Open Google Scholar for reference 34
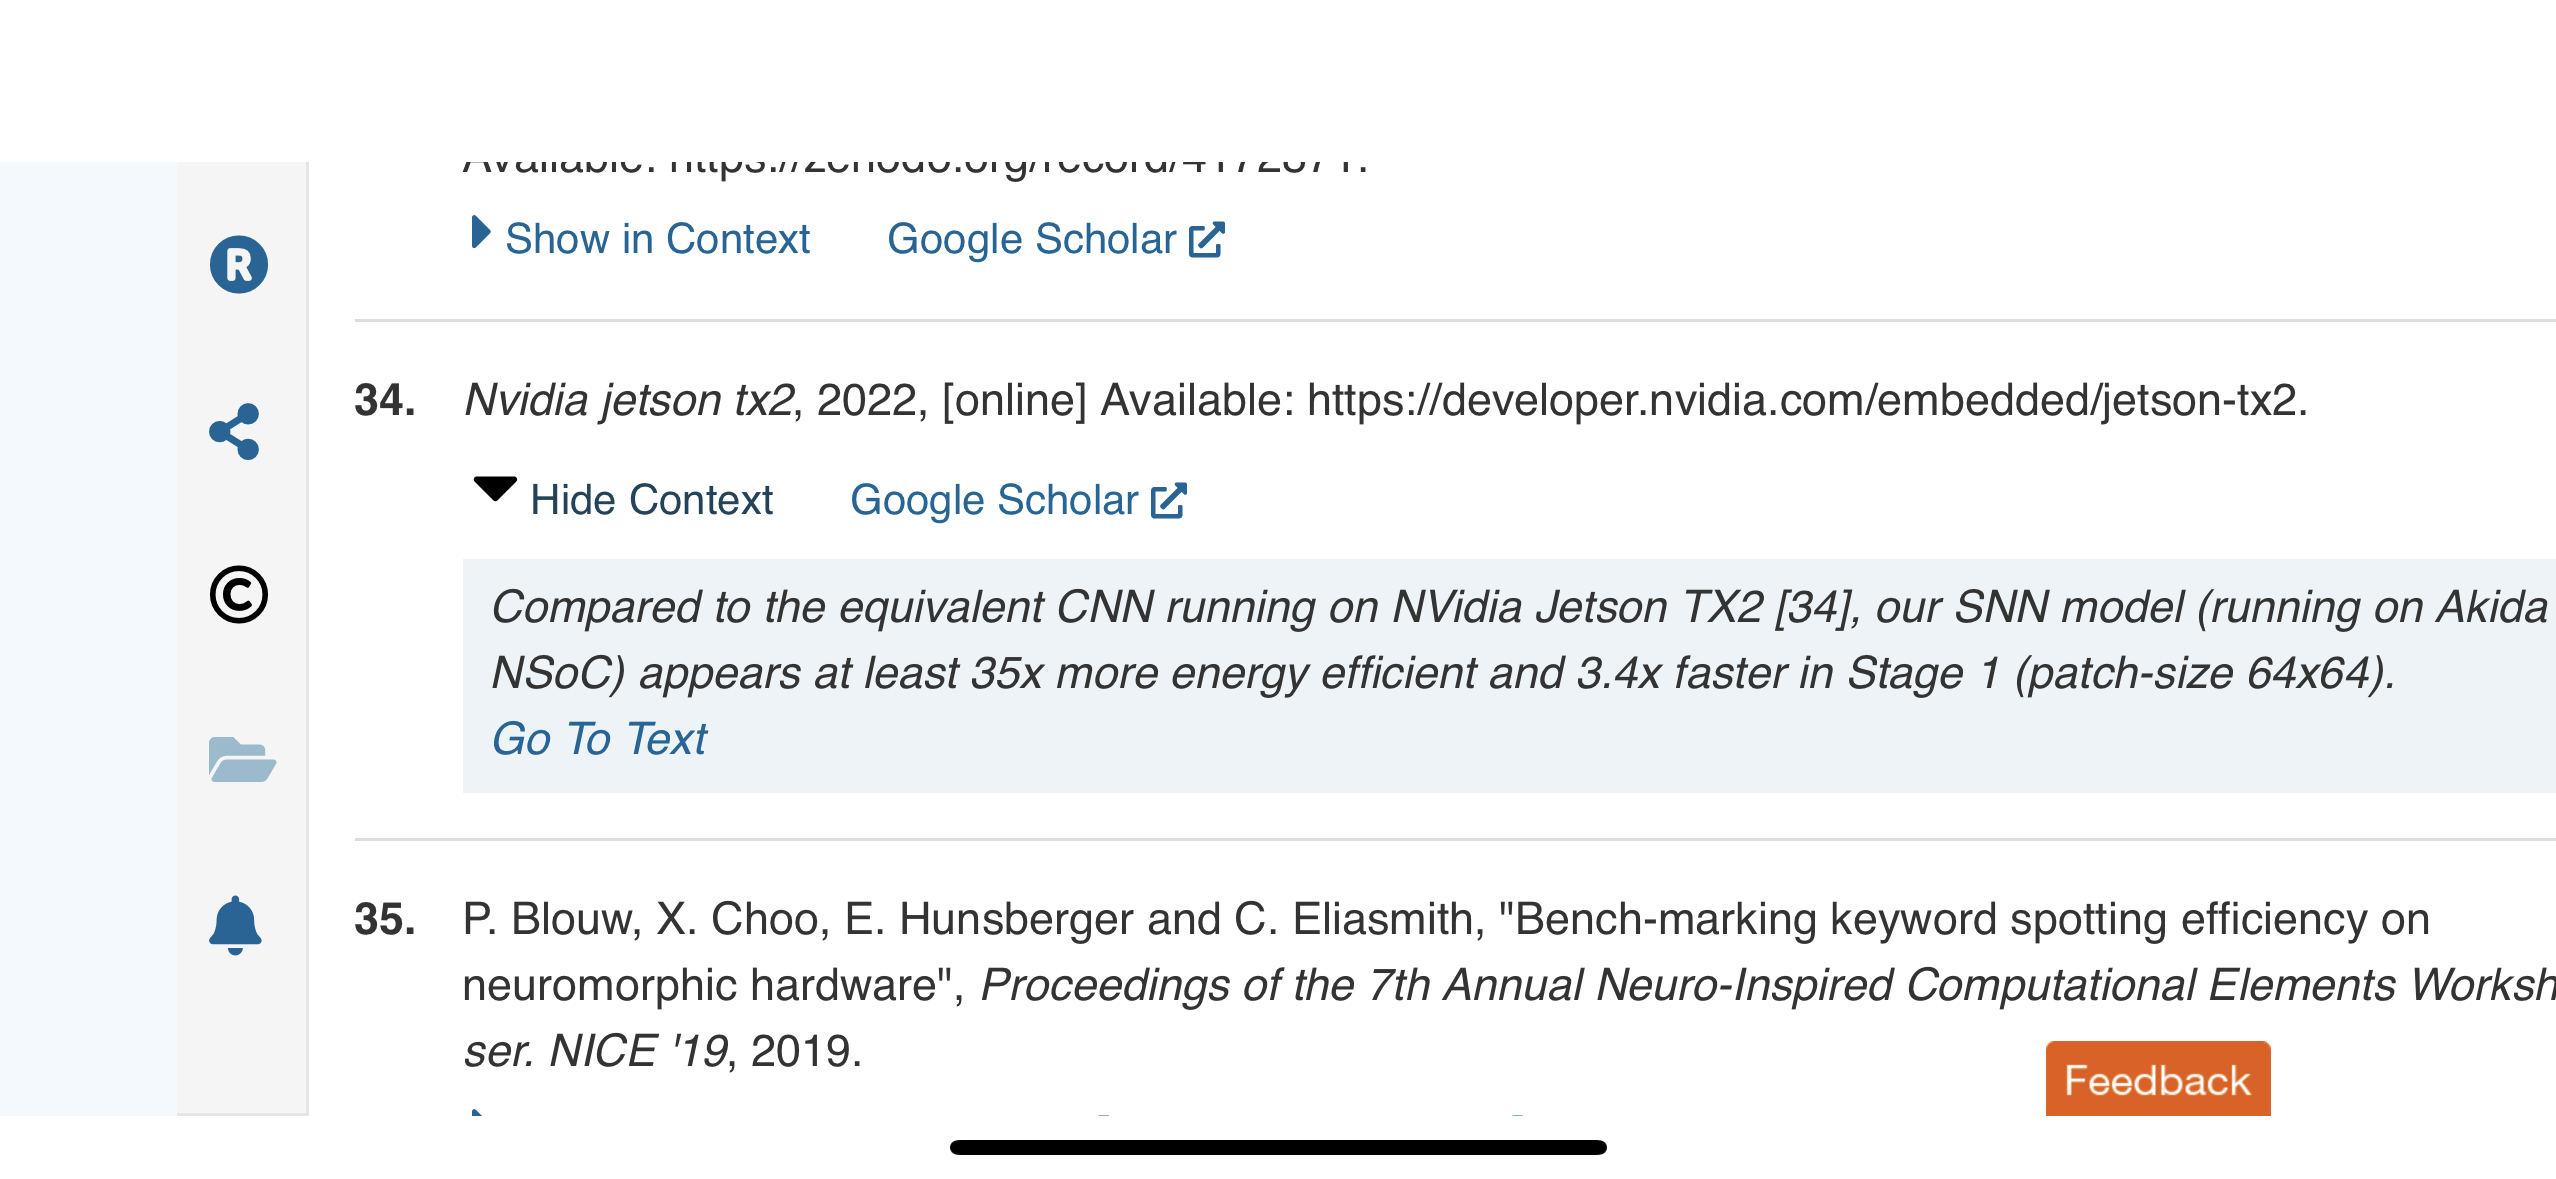The image size is (2556, 1179). (994, 500)
